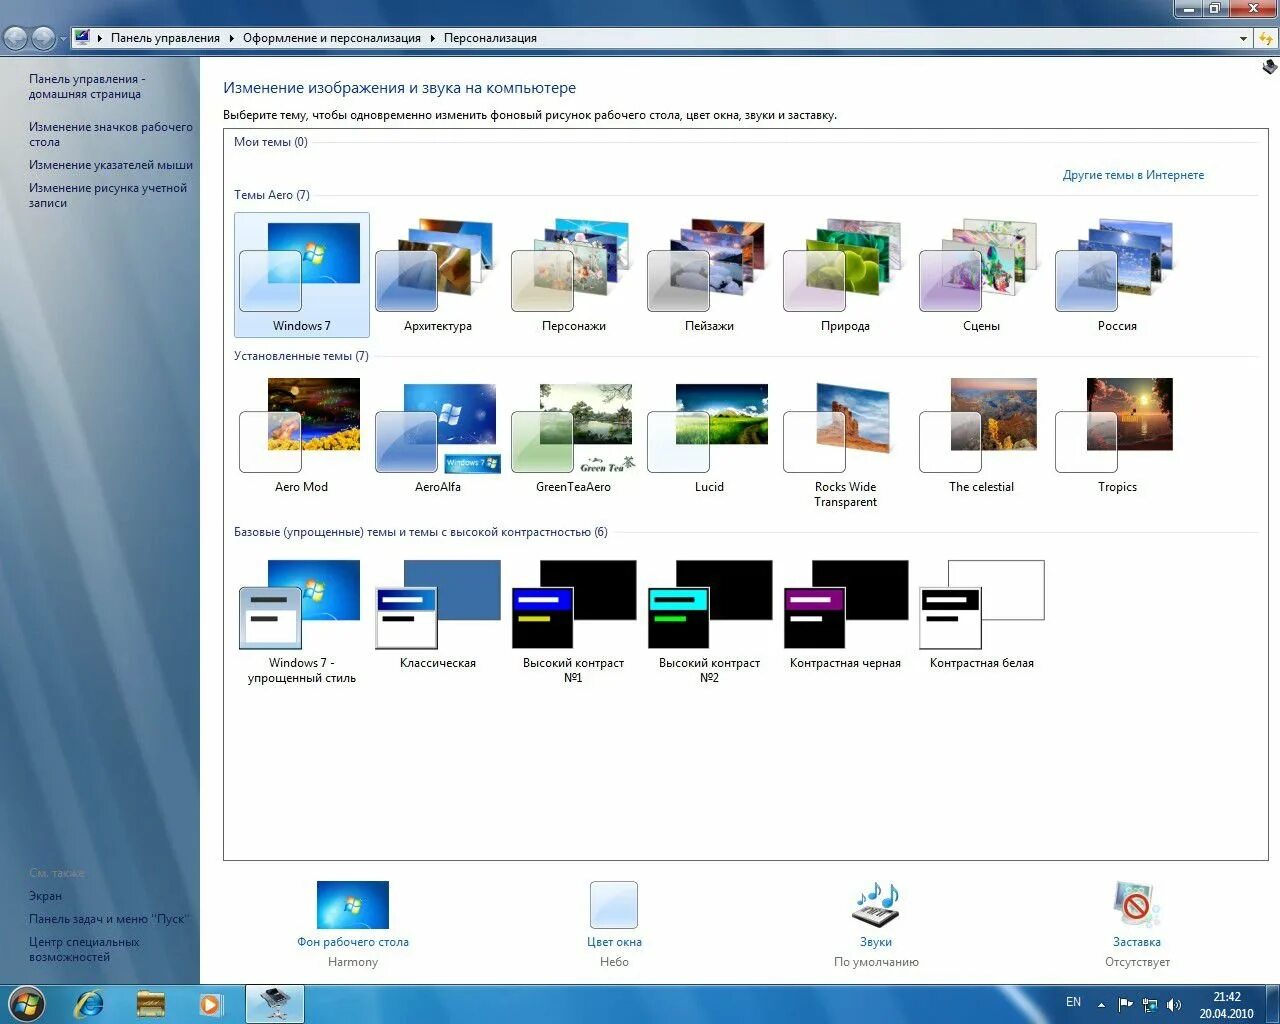Screen dimensions: 1280x1024
Task: Open Фон рабочего стола wallpaper settings
Action: pos(353,924)
